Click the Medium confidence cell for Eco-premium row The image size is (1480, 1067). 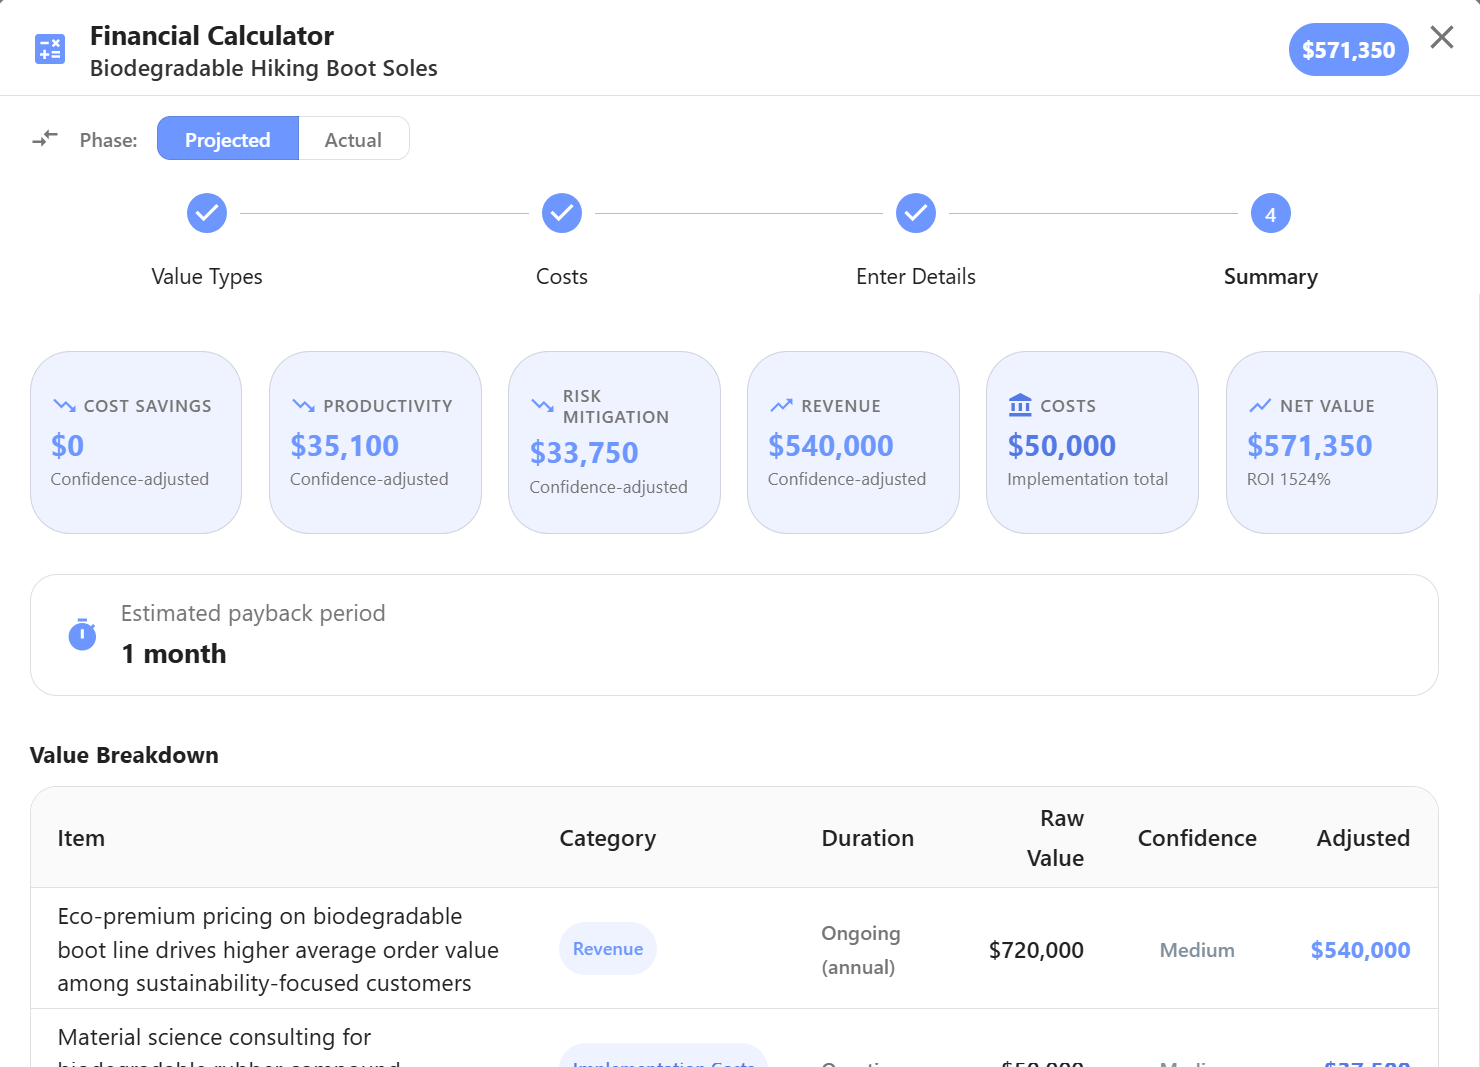(x=1197, y=950)
